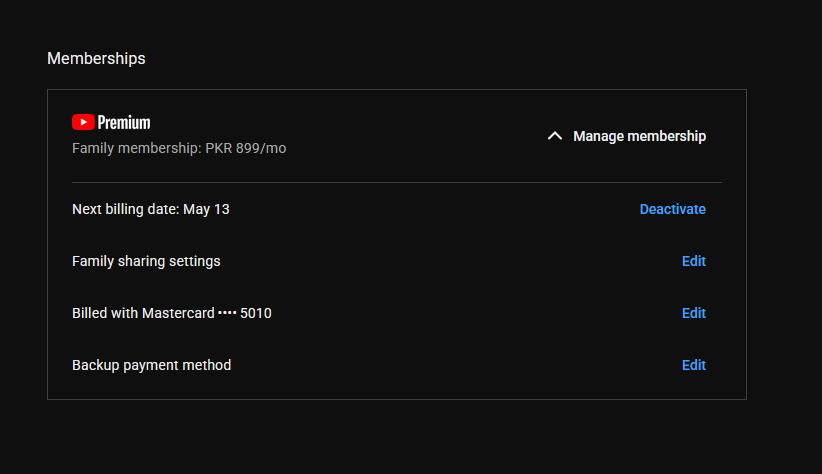Click the Premium wordmark

124,123
